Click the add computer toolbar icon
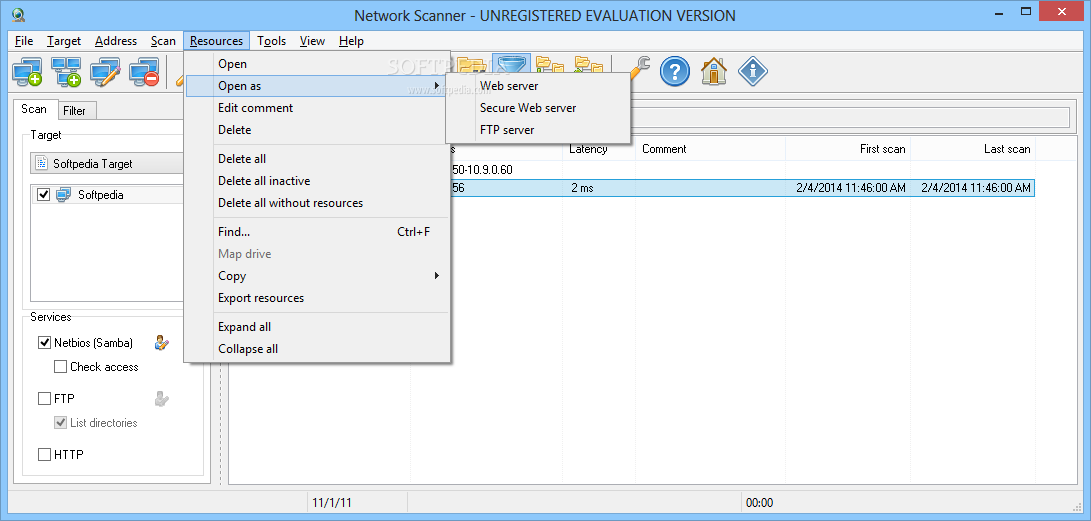1091x521 pixels. click(x=28, y=72)
